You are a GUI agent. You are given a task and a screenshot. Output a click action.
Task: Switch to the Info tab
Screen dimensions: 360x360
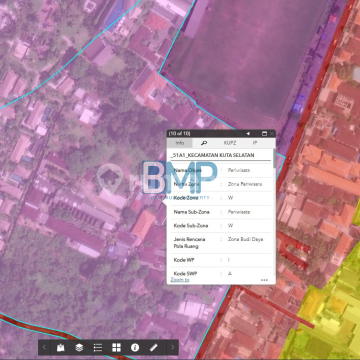click(180, 143)
